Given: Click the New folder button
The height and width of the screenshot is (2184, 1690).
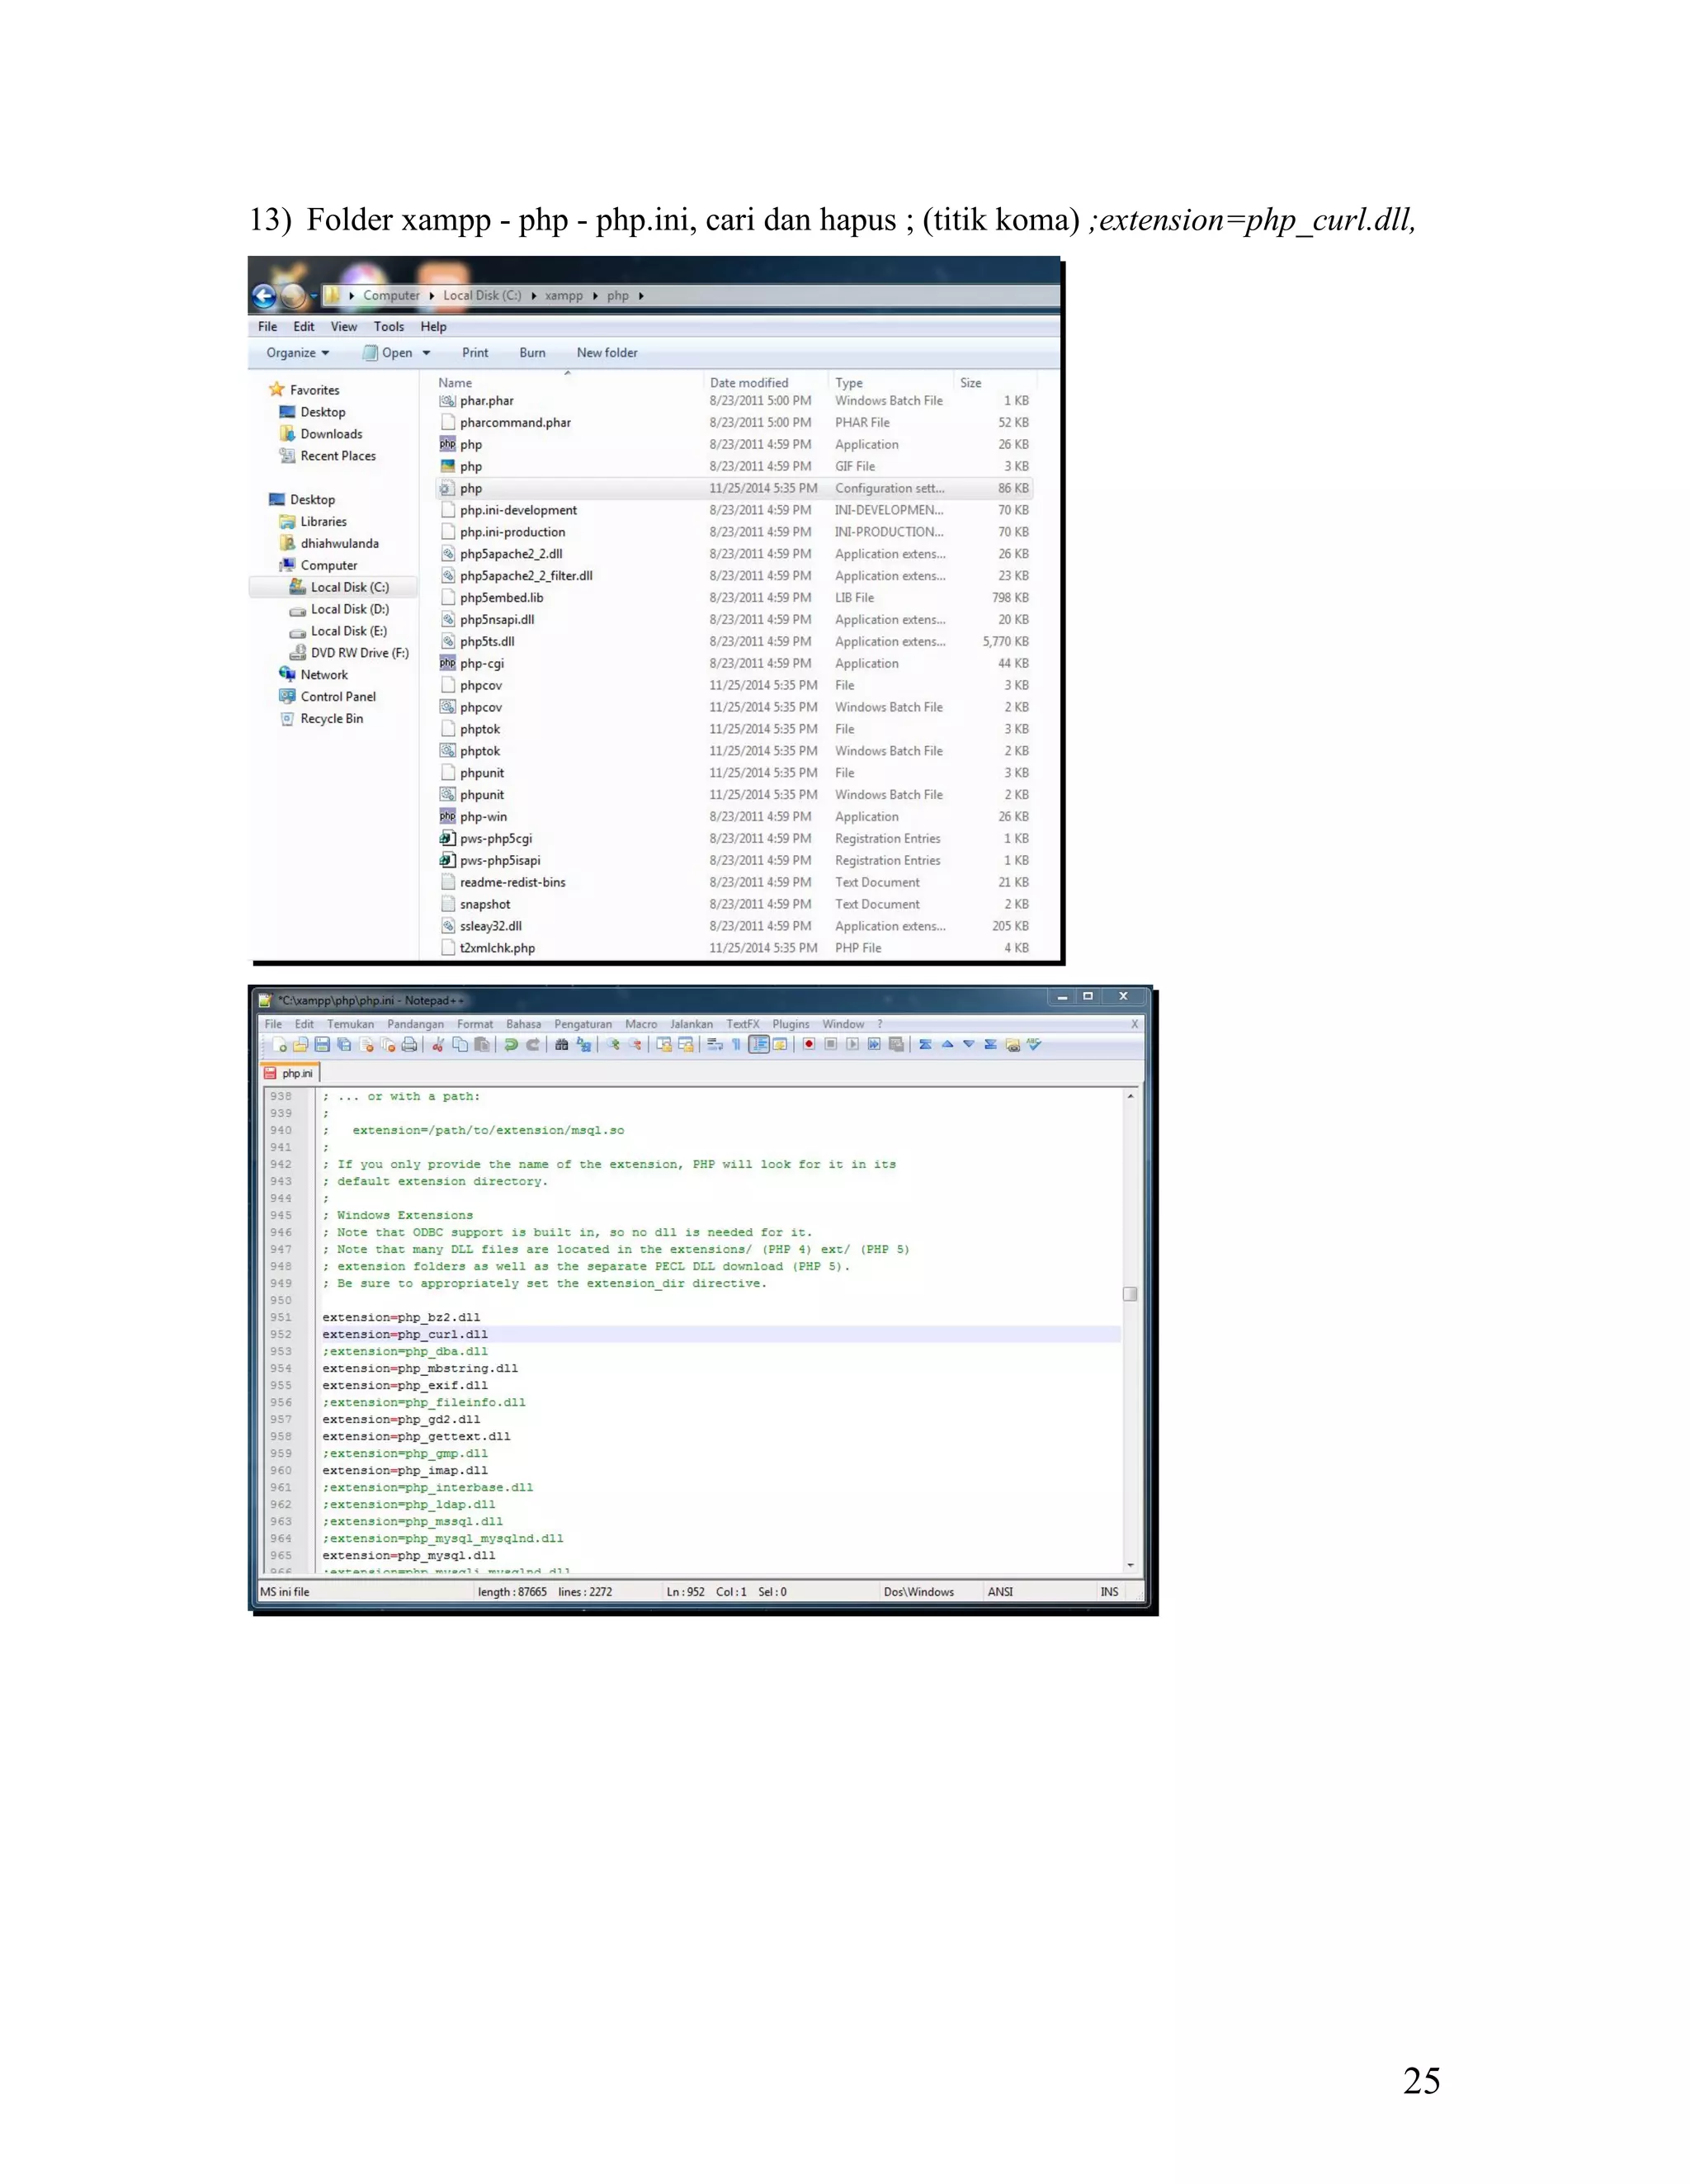Looking at the screenshot, I should tap(607, 353).
